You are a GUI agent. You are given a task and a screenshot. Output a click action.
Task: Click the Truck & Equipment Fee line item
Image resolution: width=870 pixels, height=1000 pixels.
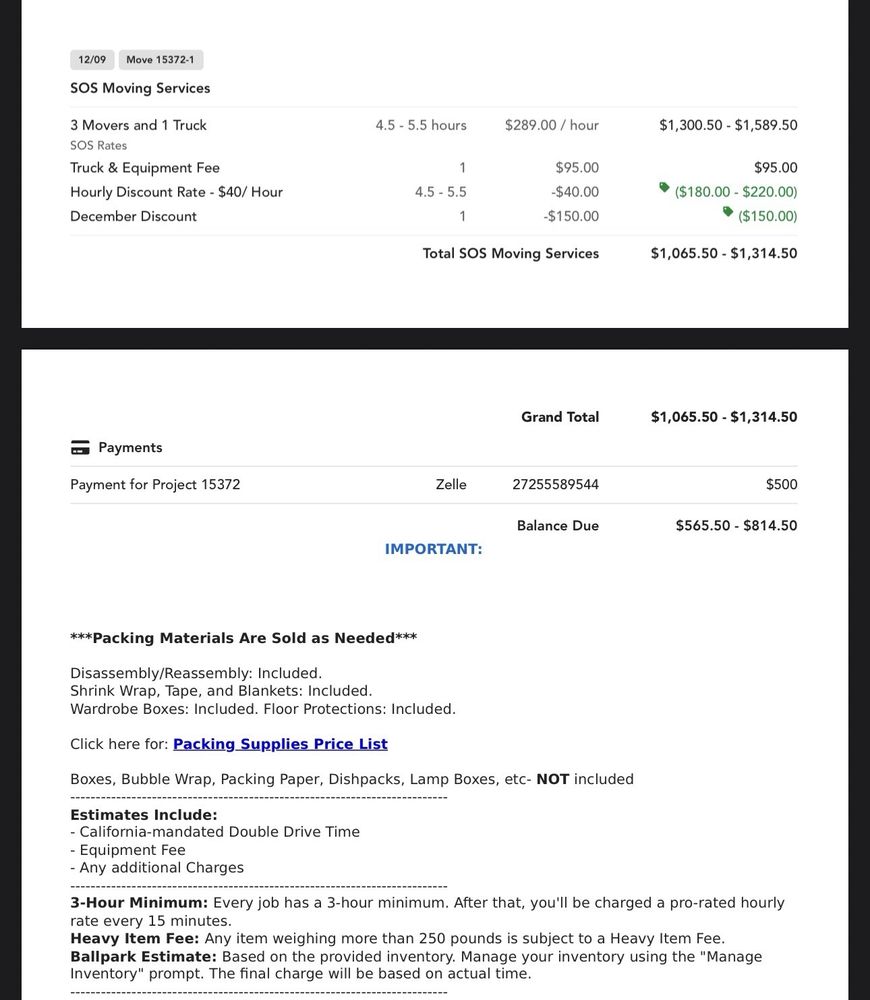145,168
